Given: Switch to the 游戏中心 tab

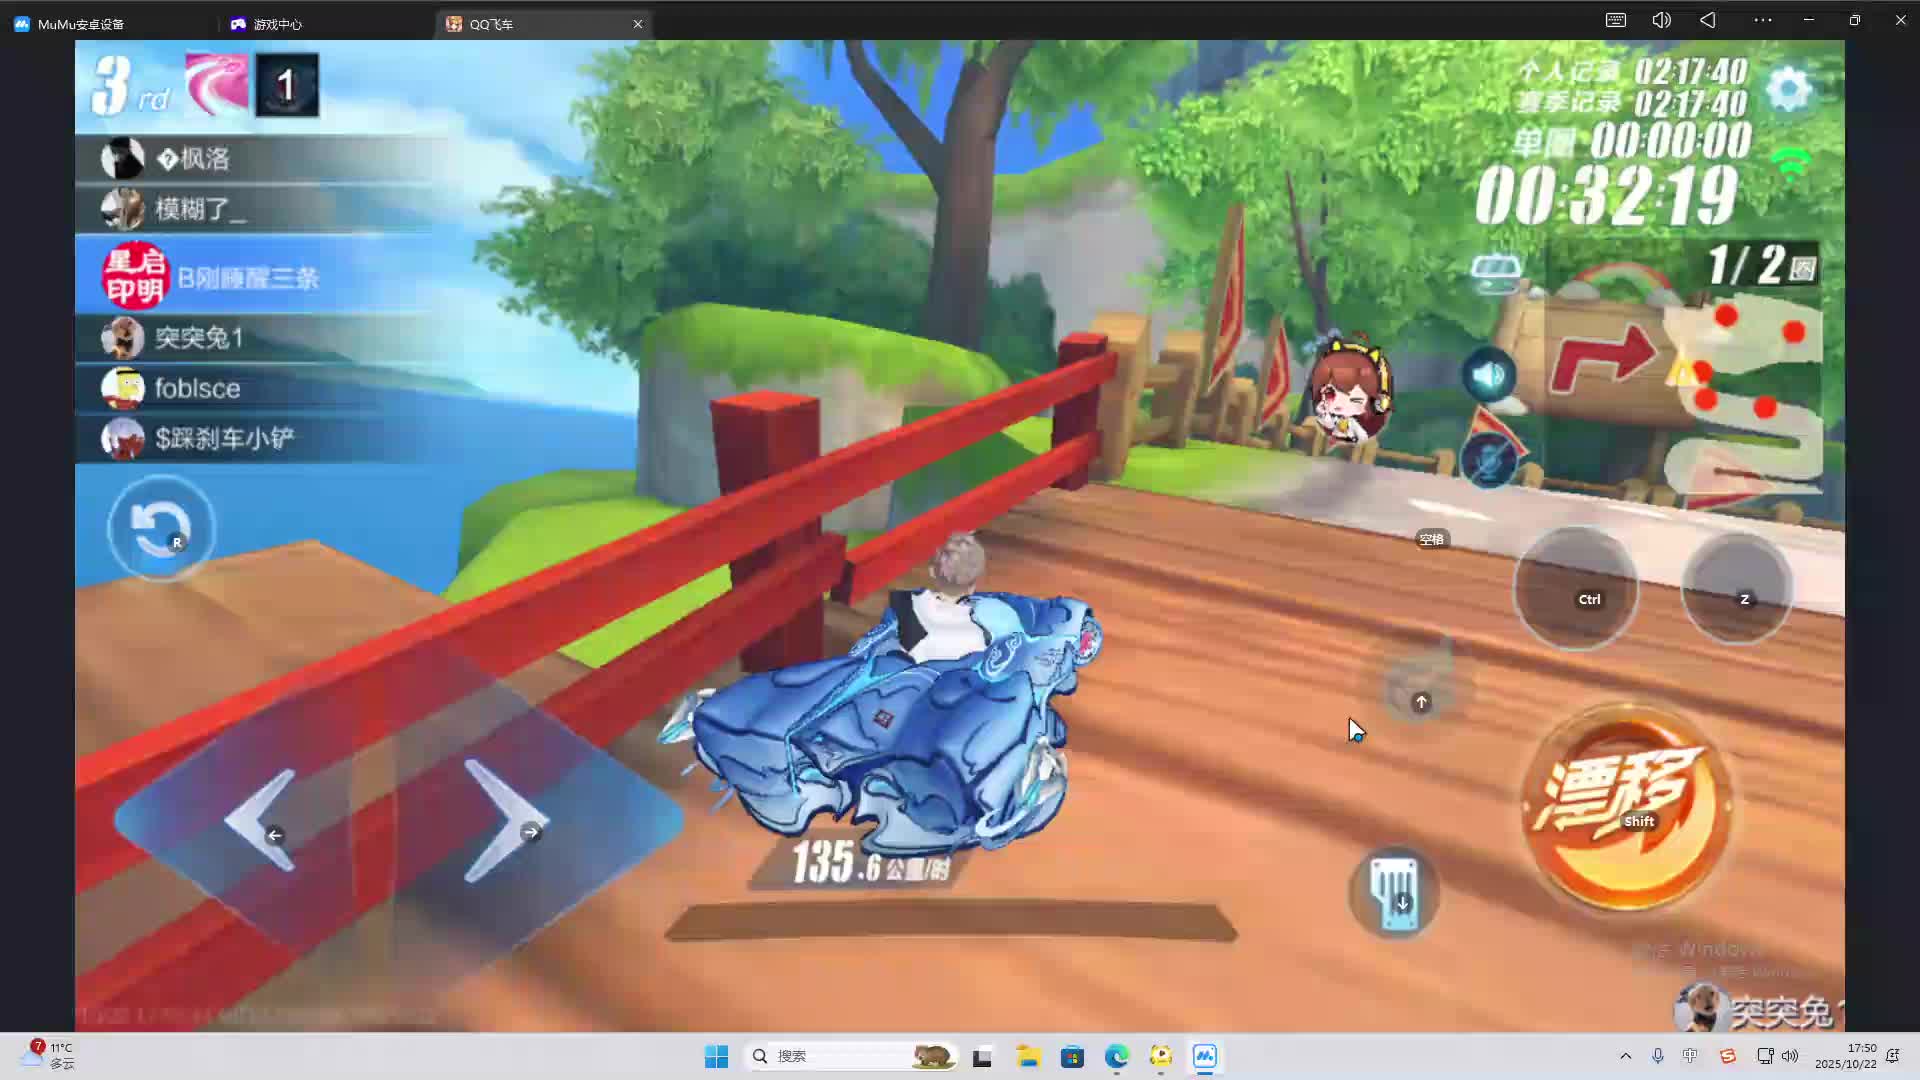Looking at the screenshot, I should tap(277, 24).
